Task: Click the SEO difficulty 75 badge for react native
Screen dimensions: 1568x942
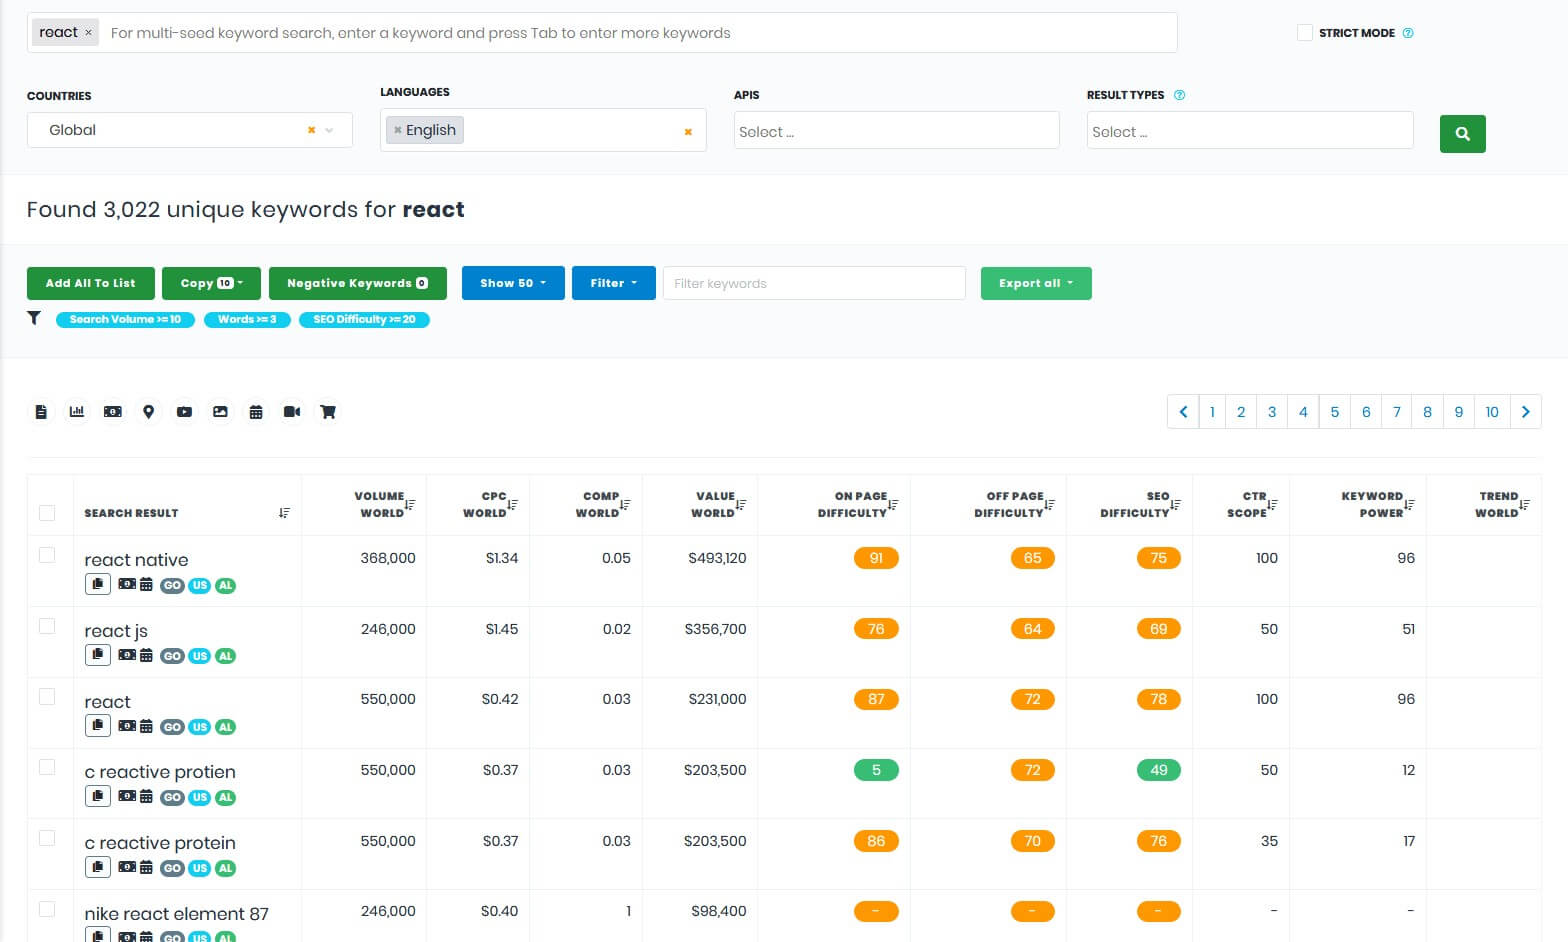Action: pyautogui.click(x=1158, y=558)
